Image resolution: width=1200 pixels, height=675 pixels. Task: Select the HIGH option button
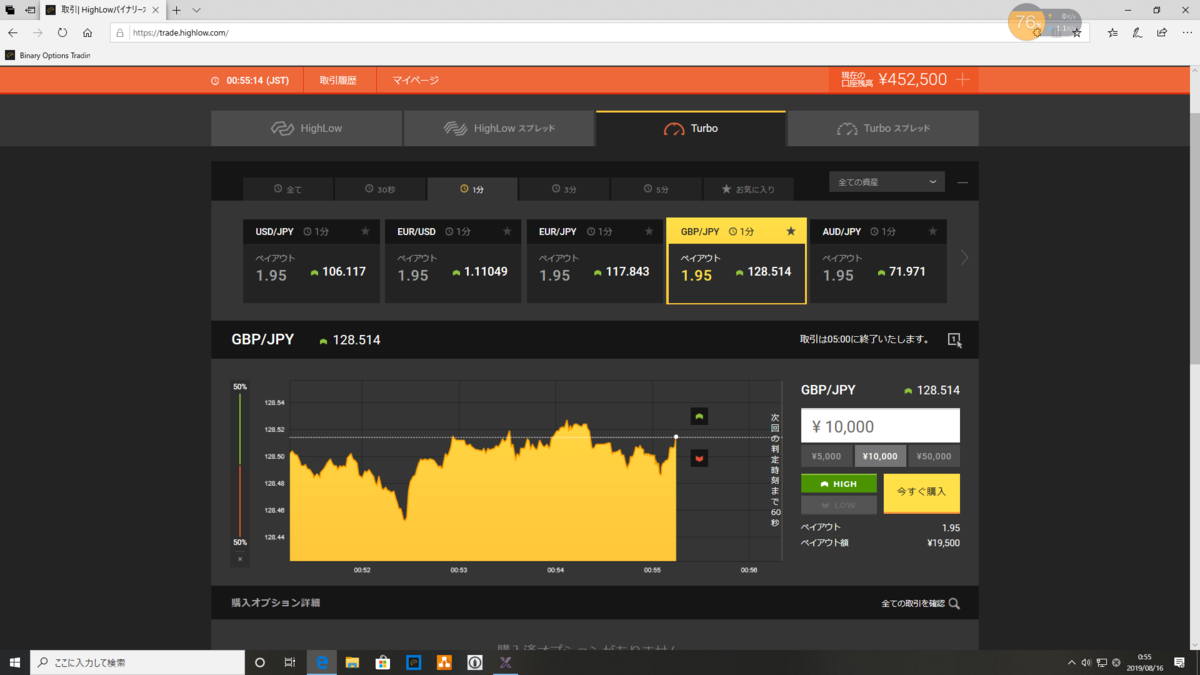pyautogui.click(x=839, y=484)
